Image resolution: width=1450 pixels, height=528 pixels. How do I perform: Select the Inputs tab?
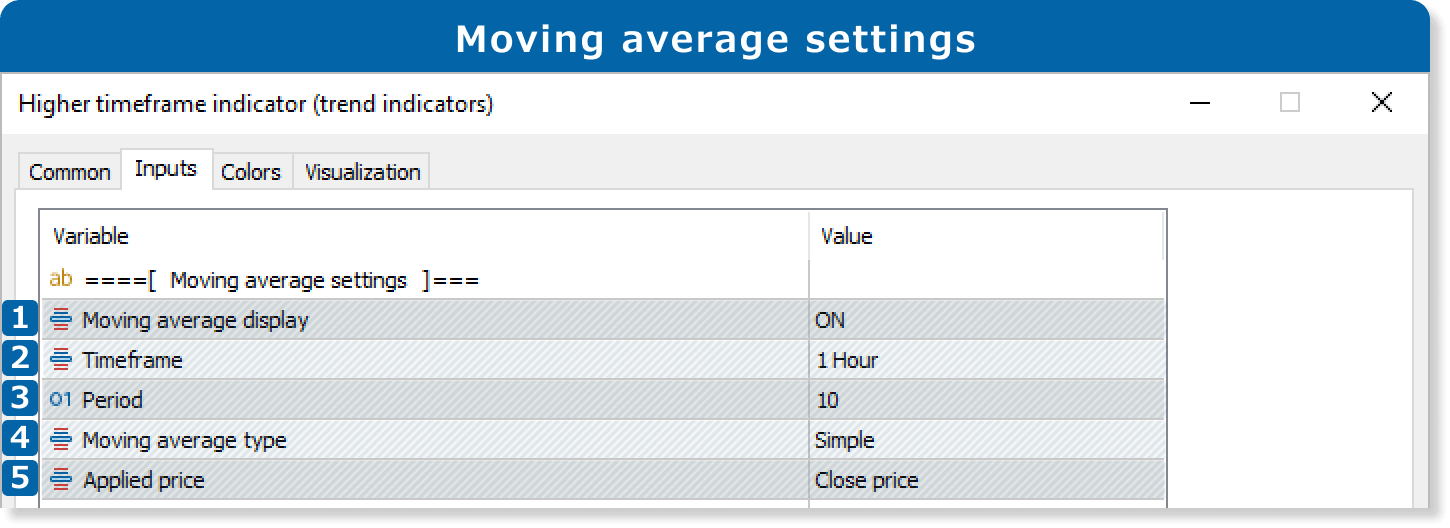[x=166, y=169]
